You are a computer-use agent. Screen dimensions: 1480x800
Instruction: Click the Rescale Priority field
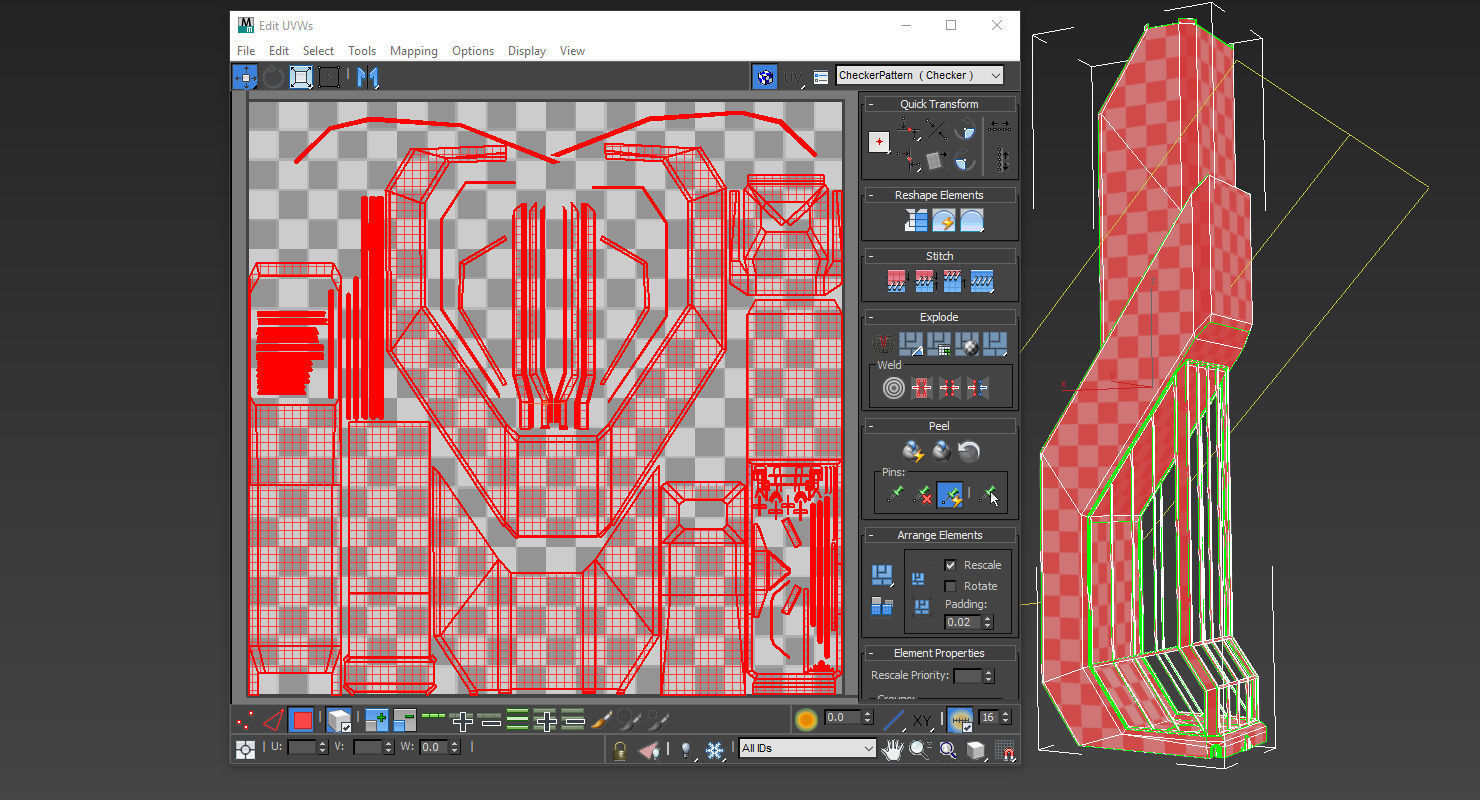tap(968, 677)
